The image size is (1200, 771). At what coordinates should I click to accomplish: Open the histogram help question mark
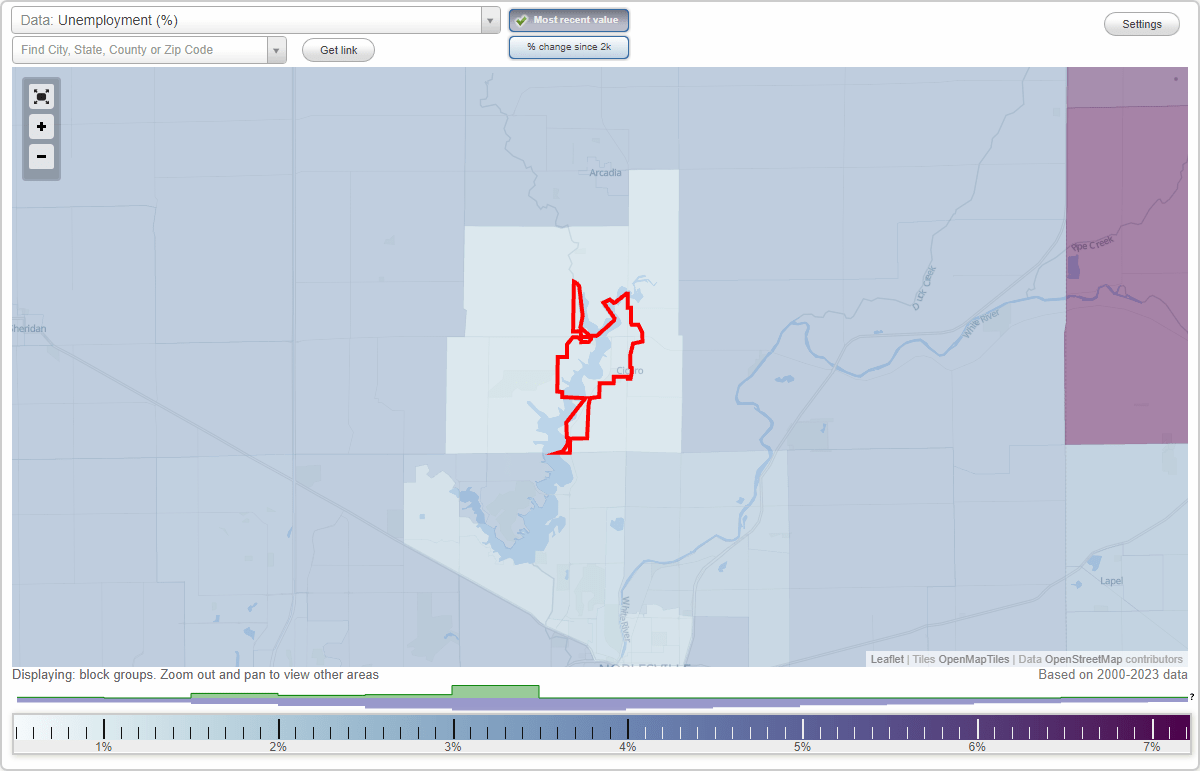pyautogui.click(x=1191, y=697)
